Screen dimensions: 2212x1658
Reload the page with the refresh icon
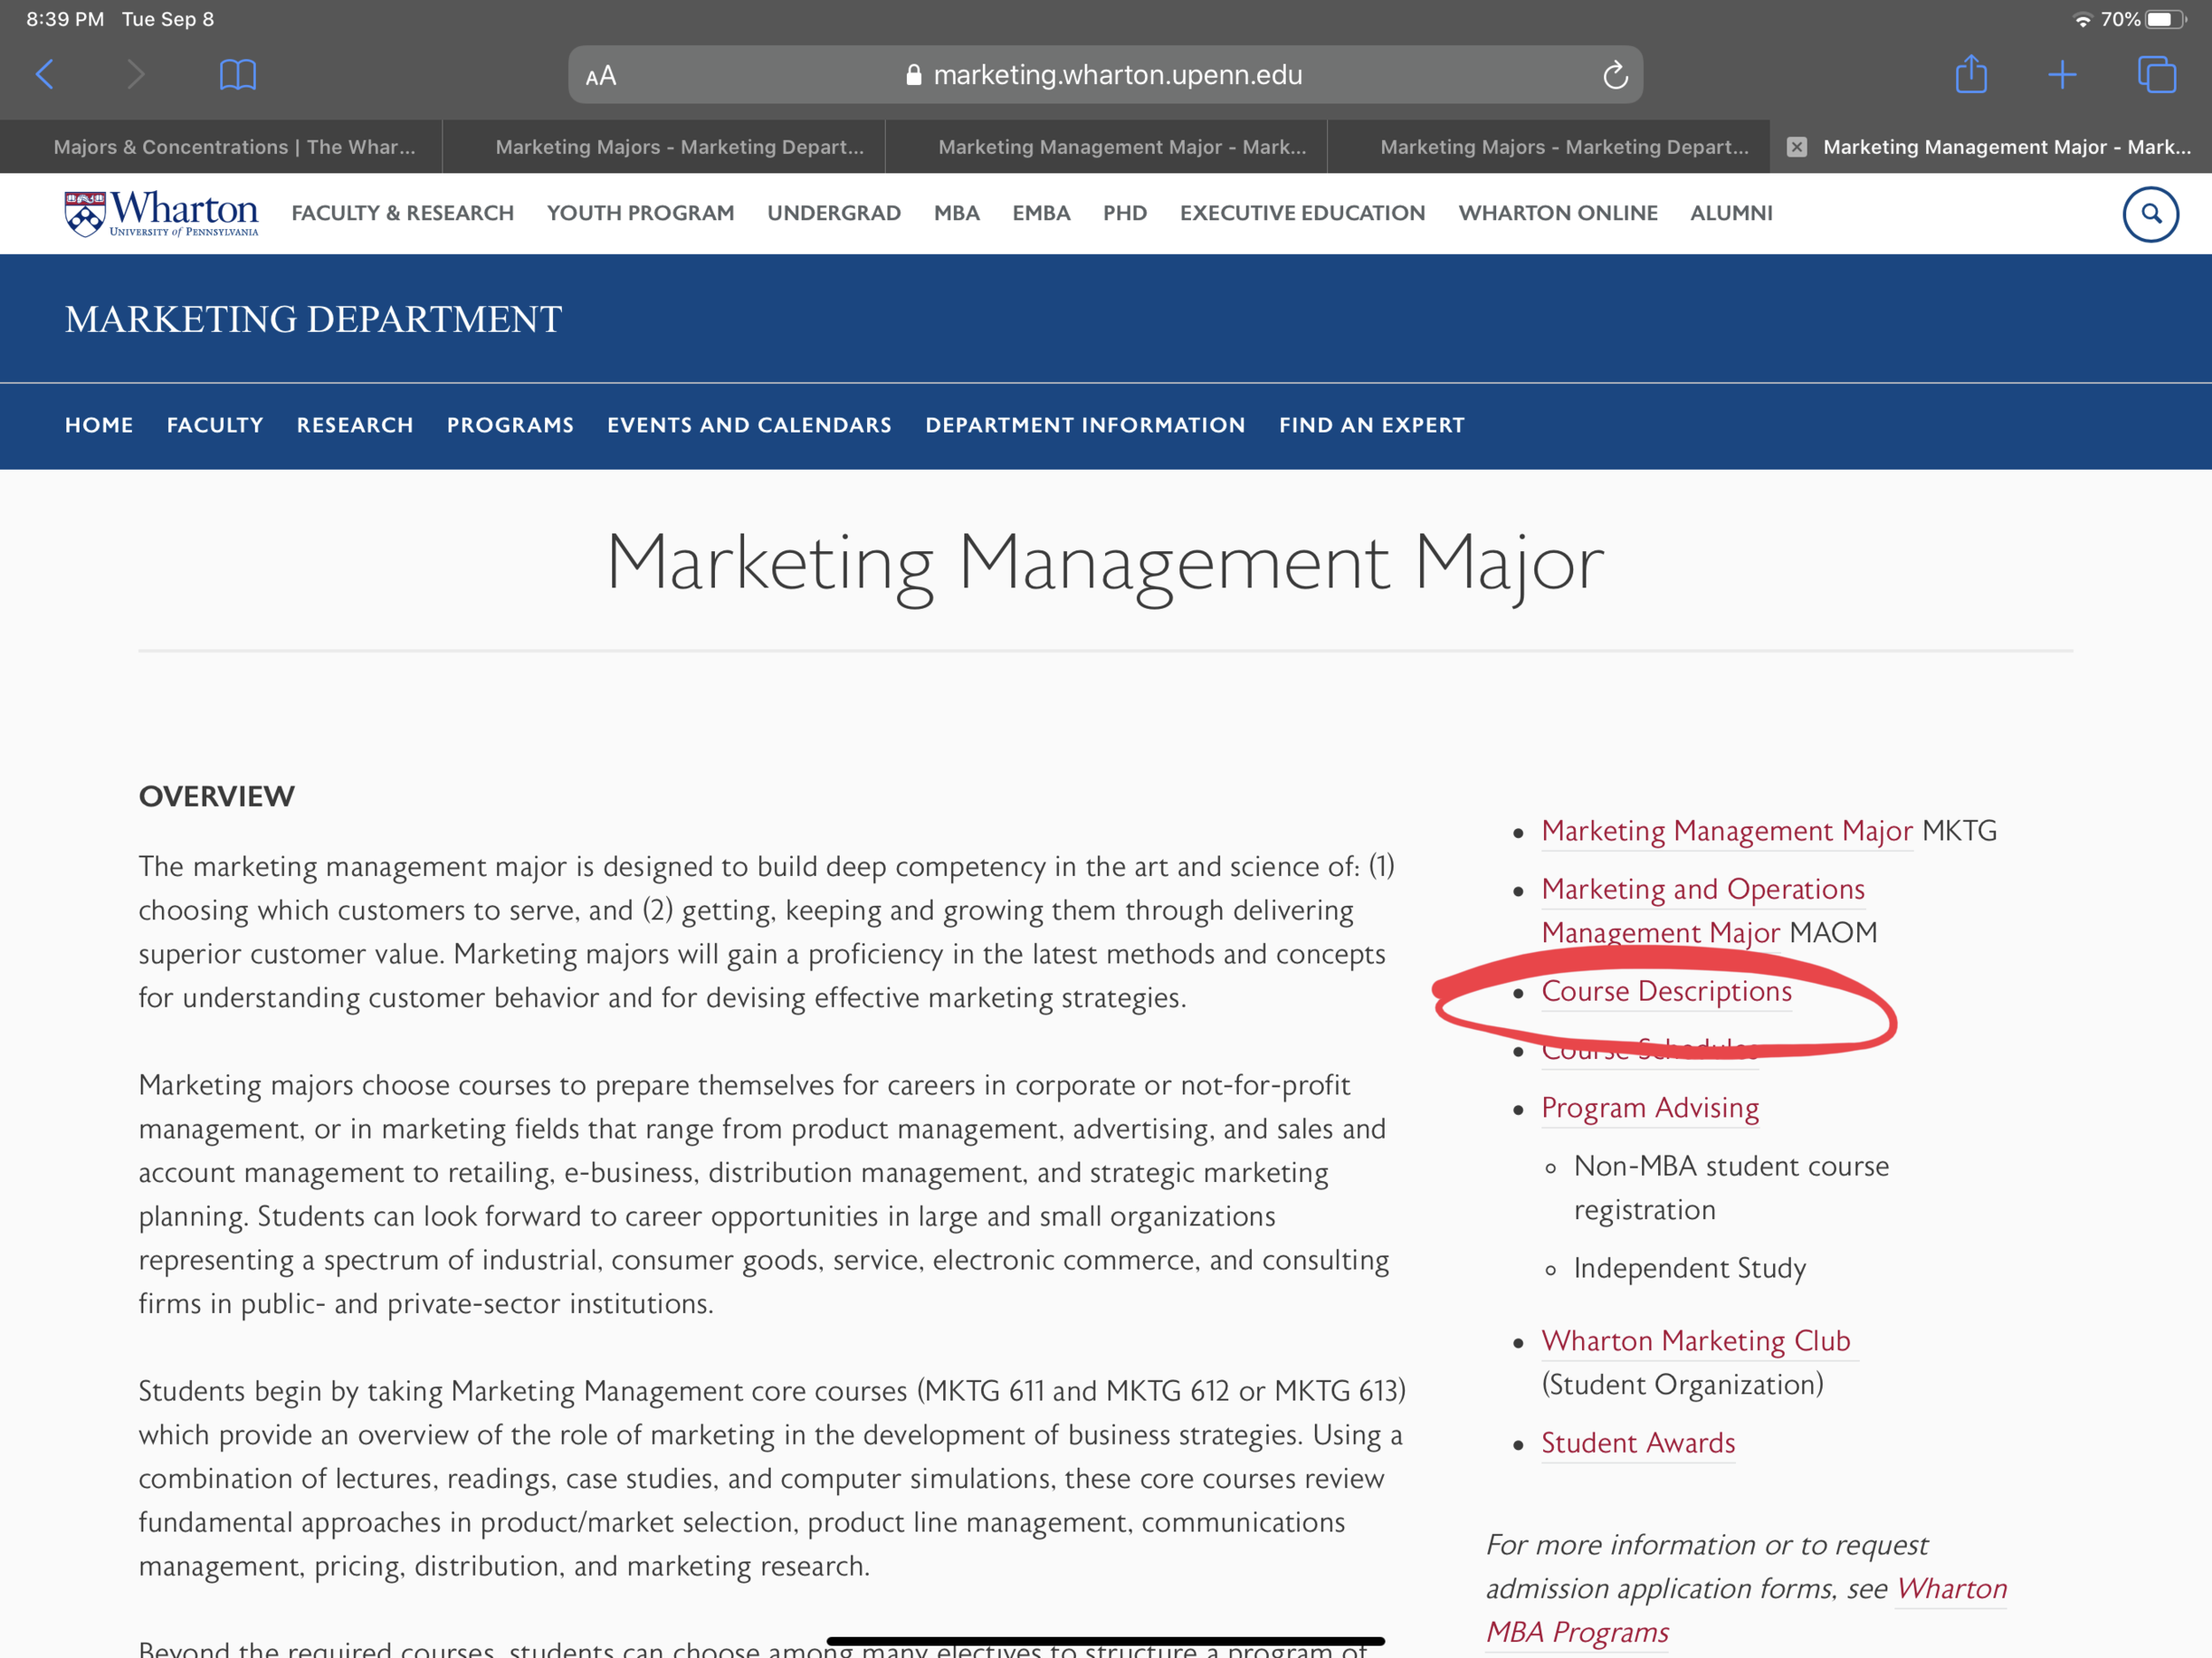click(1615, 75)
